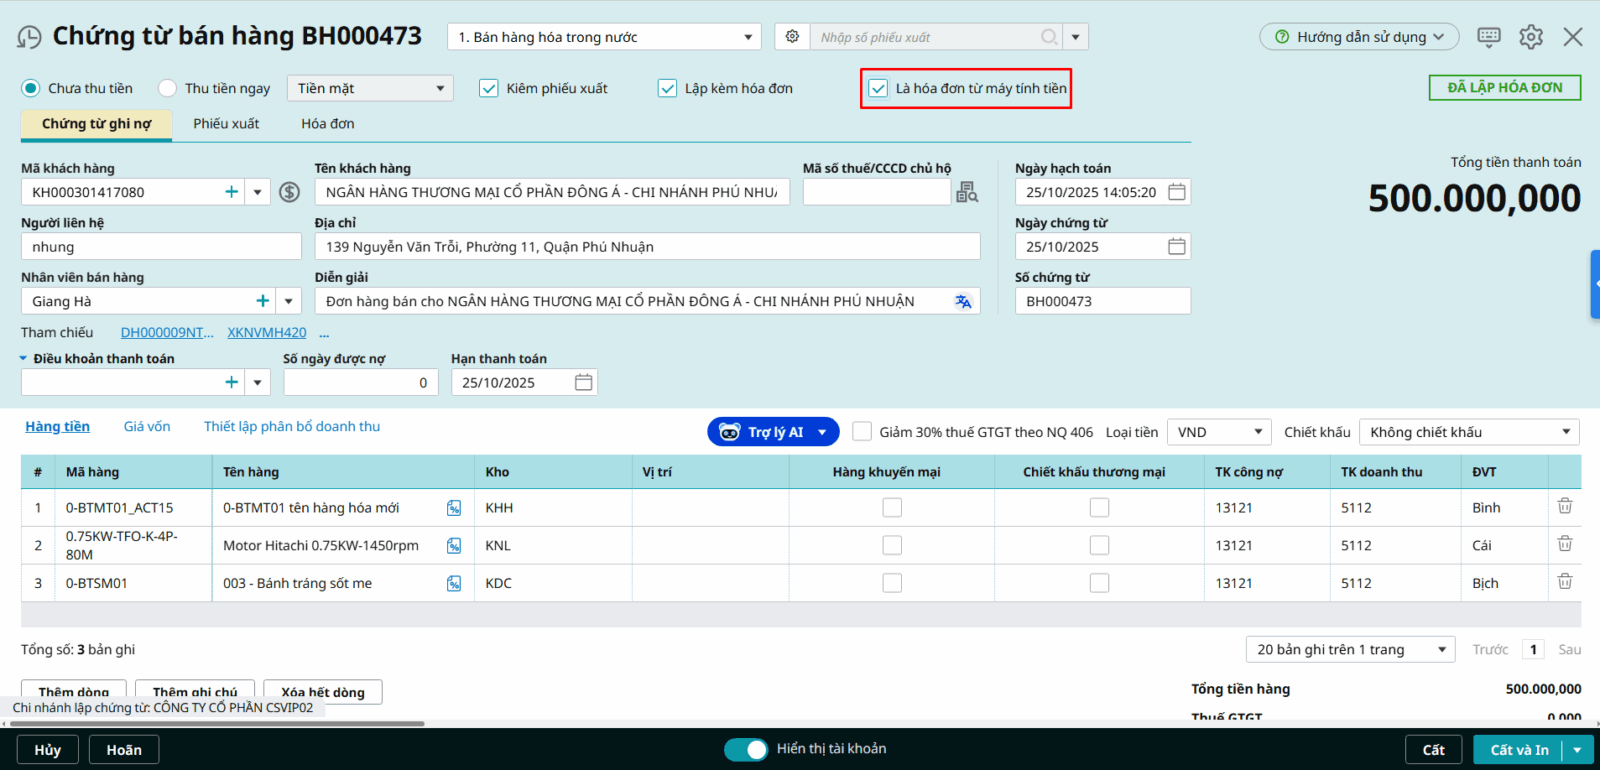1600x770 pixels.
Task: Switch to the Phiếu xuất tab
Action: (x=226, y=124)
